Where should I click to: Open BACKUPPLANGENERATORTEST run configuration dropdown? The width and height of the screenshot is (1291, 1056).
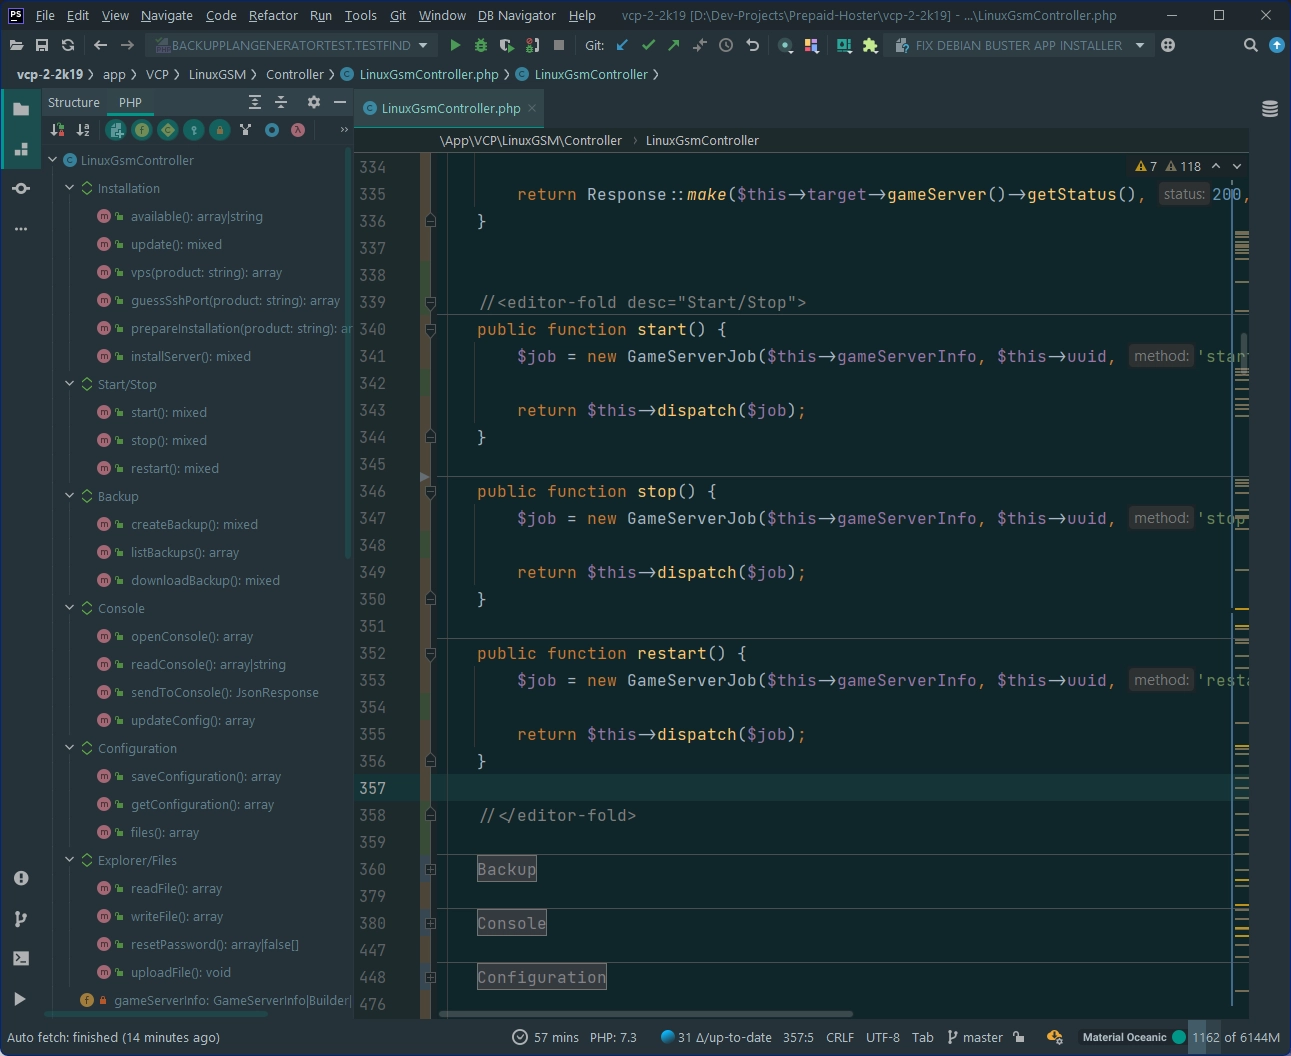pos(292,45)
